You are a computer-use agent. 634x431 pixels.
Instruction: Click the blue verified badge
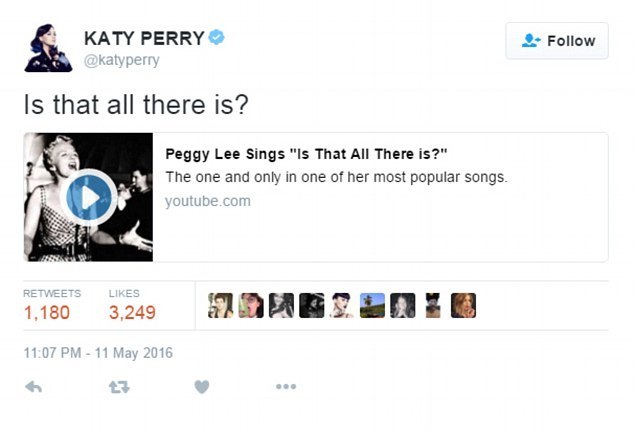point(217,38)
